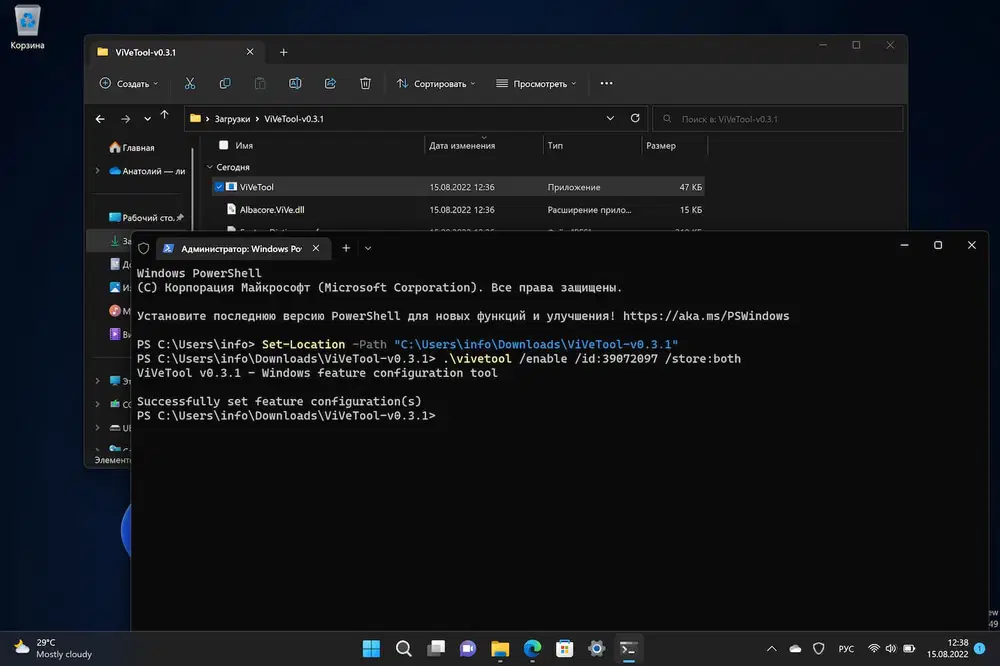This screenshot has width=1000, height=666.
Task: Uncheck the ViVeTool file checkbox
Action: coord(219,187)
